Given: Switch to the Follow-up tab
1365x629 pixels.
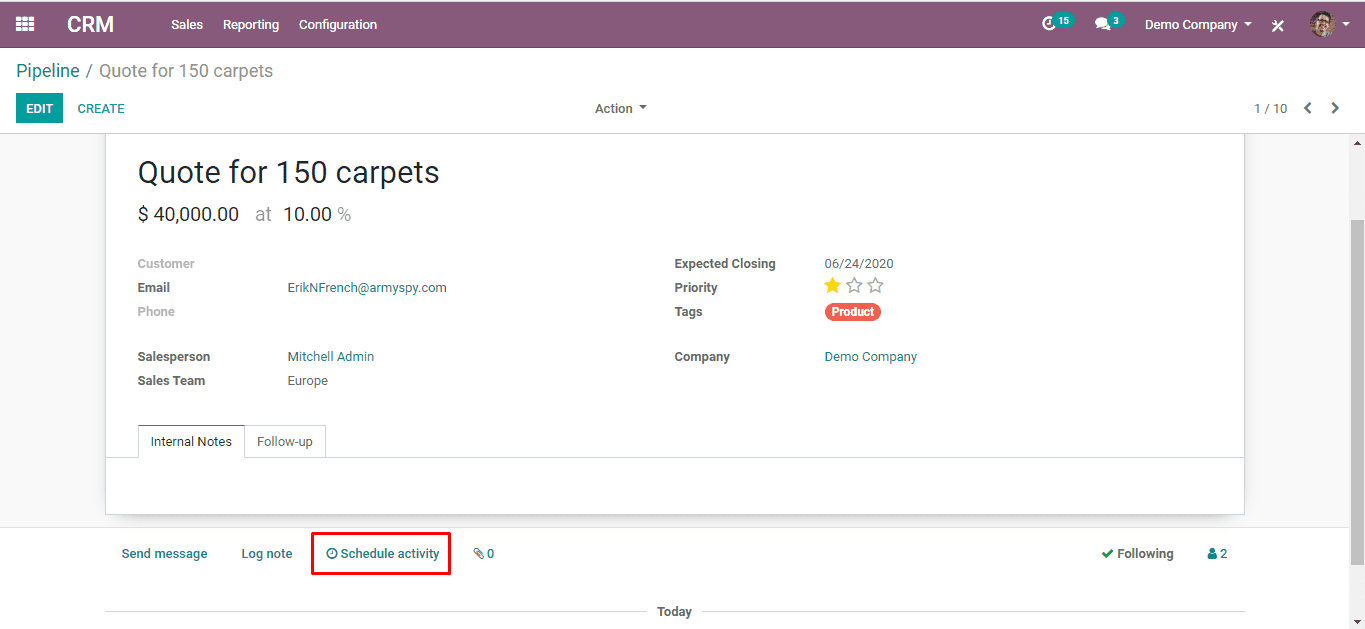Looking at the screenshot, I should click(x=285, y=441).
